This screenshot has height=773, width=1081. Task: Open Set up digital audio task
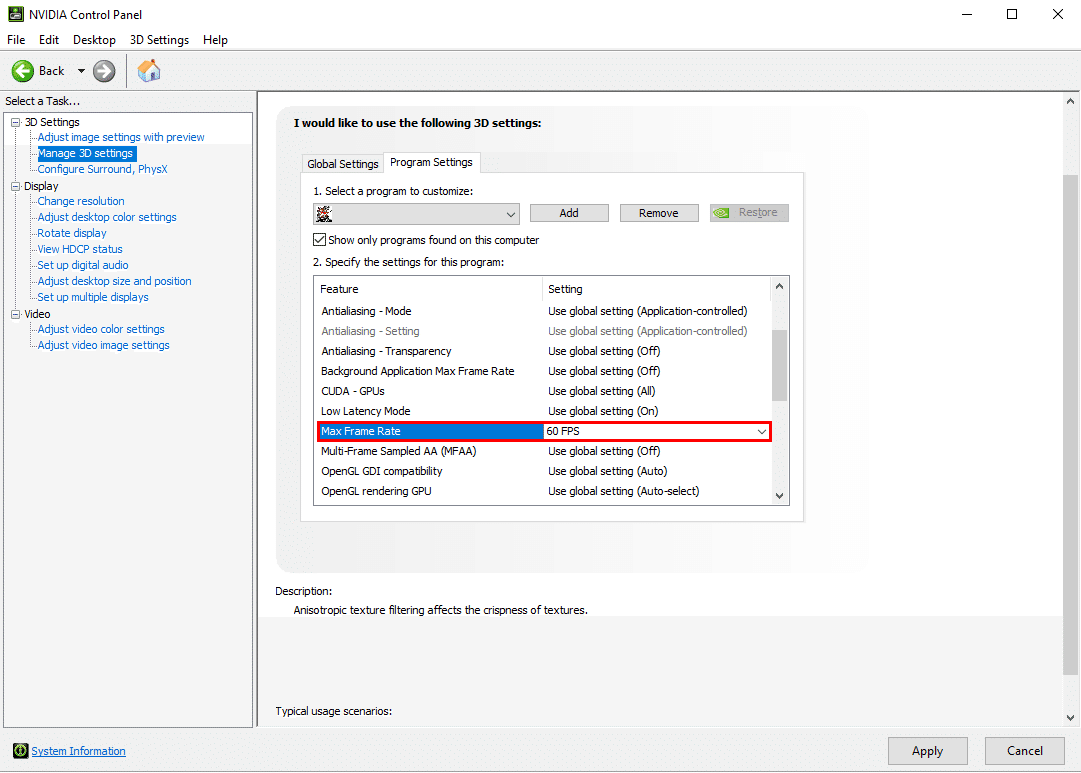point(83,265)
